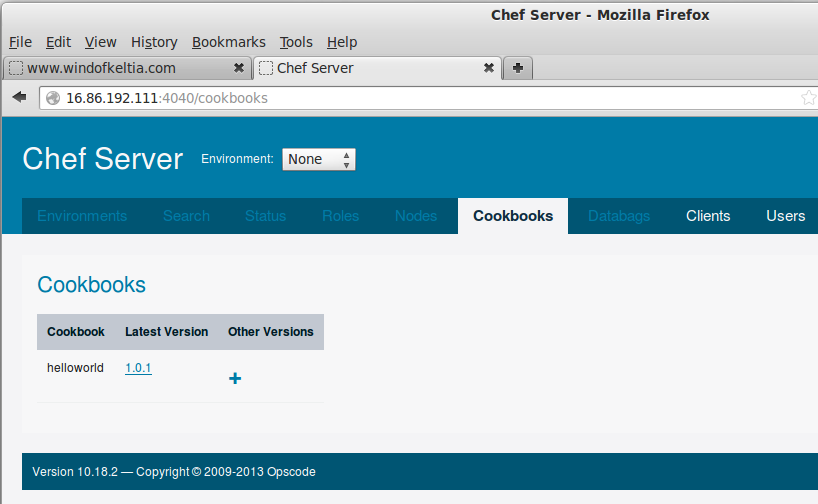Open the Environment dropdown set to None
This screenshot has width=818, height=504.
(319, 159)
